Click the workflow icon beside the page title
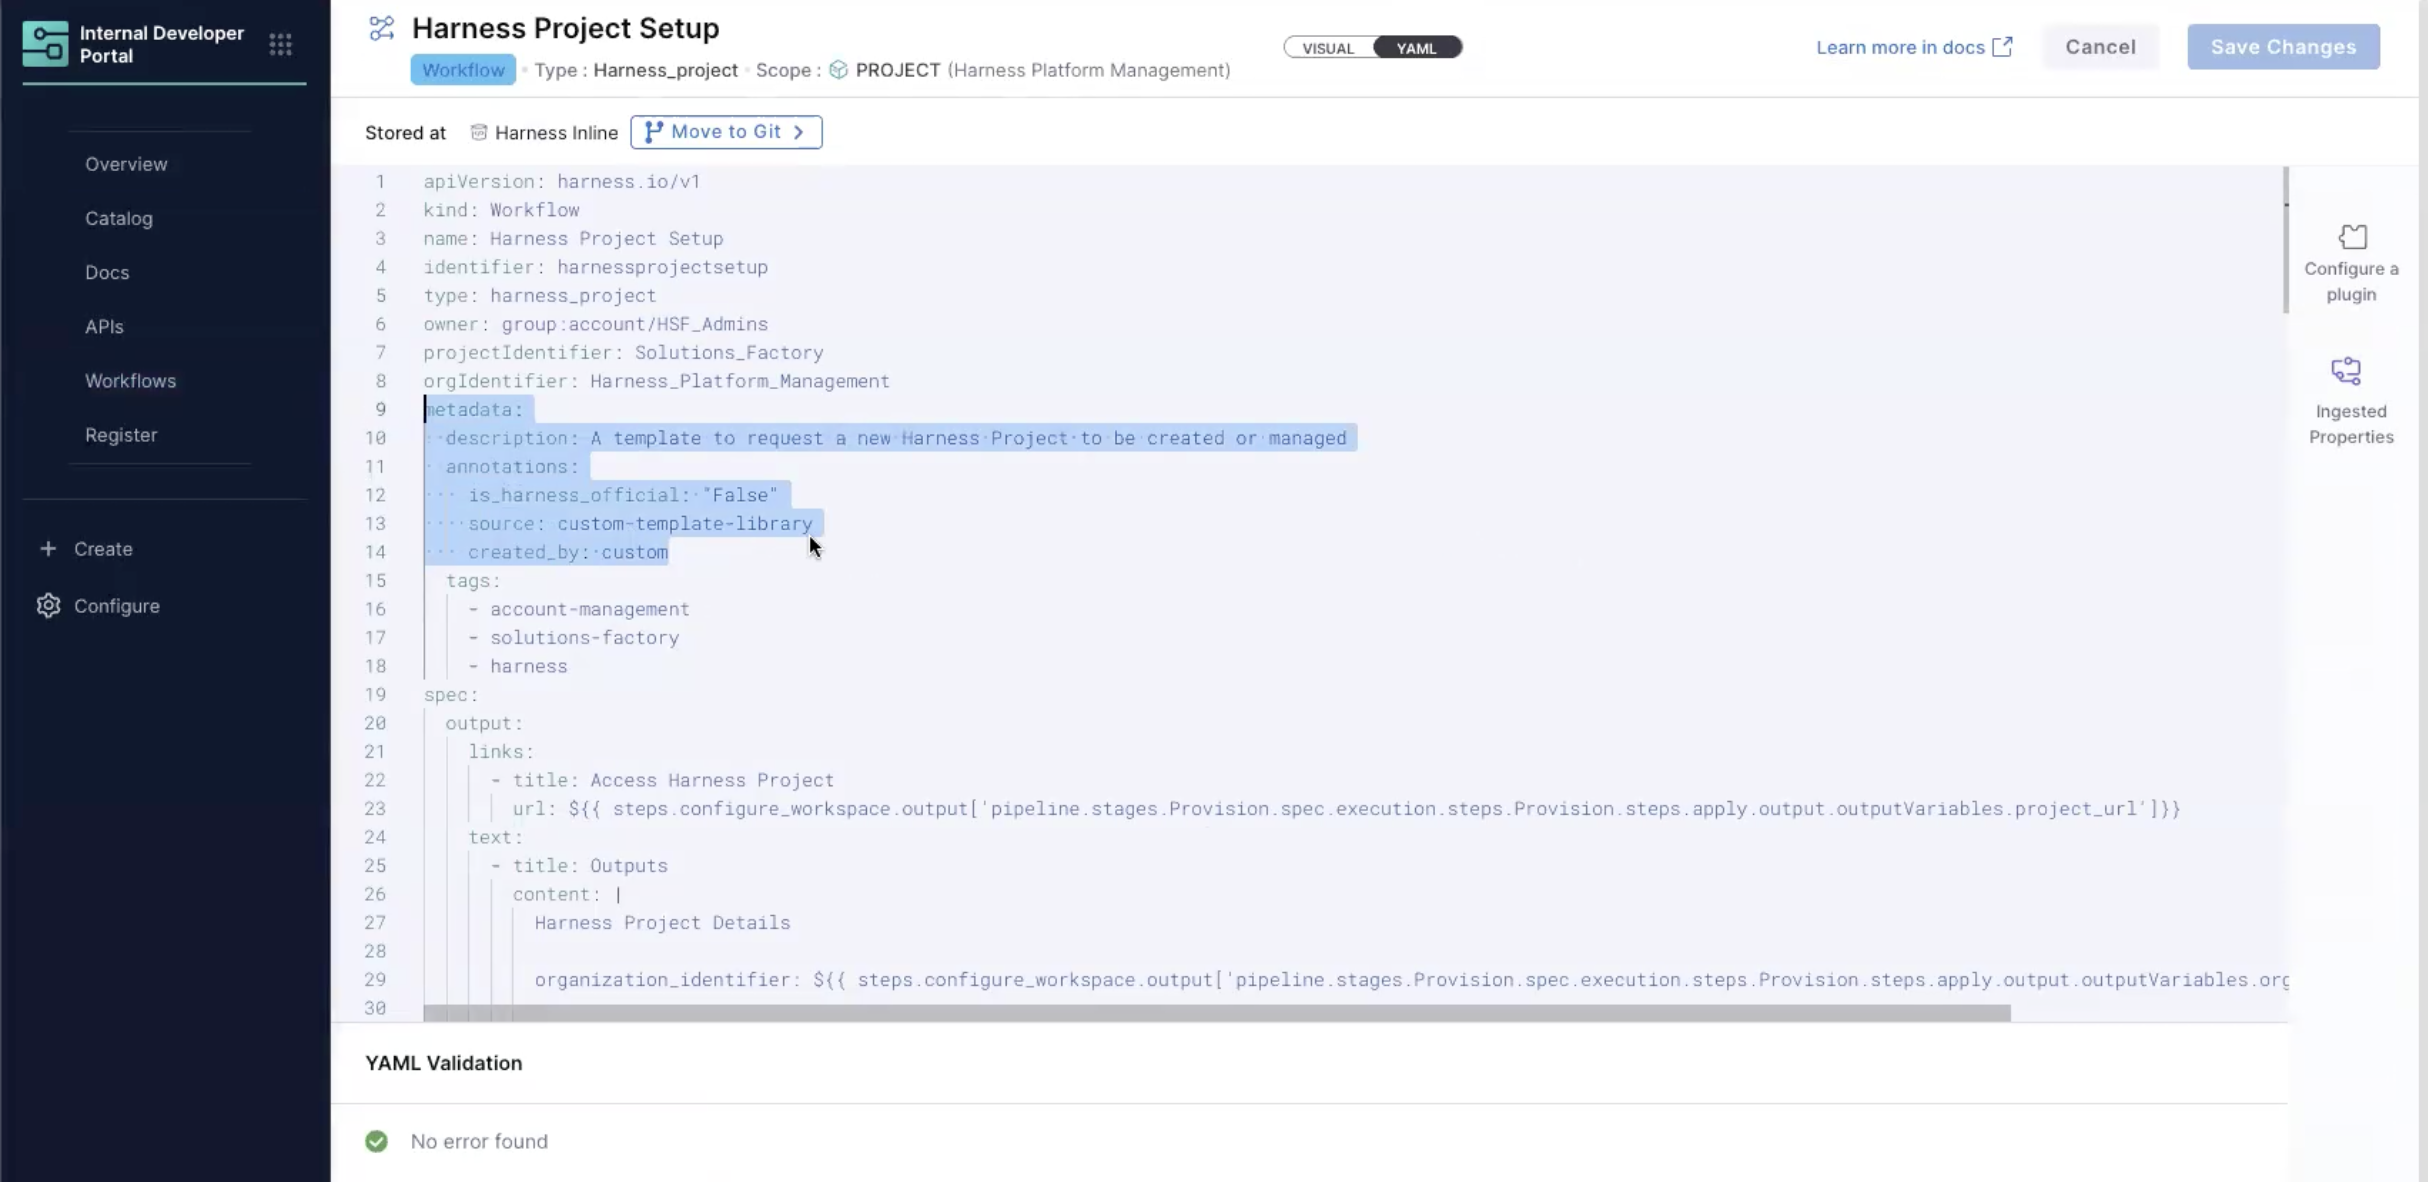 pos(381,28)
